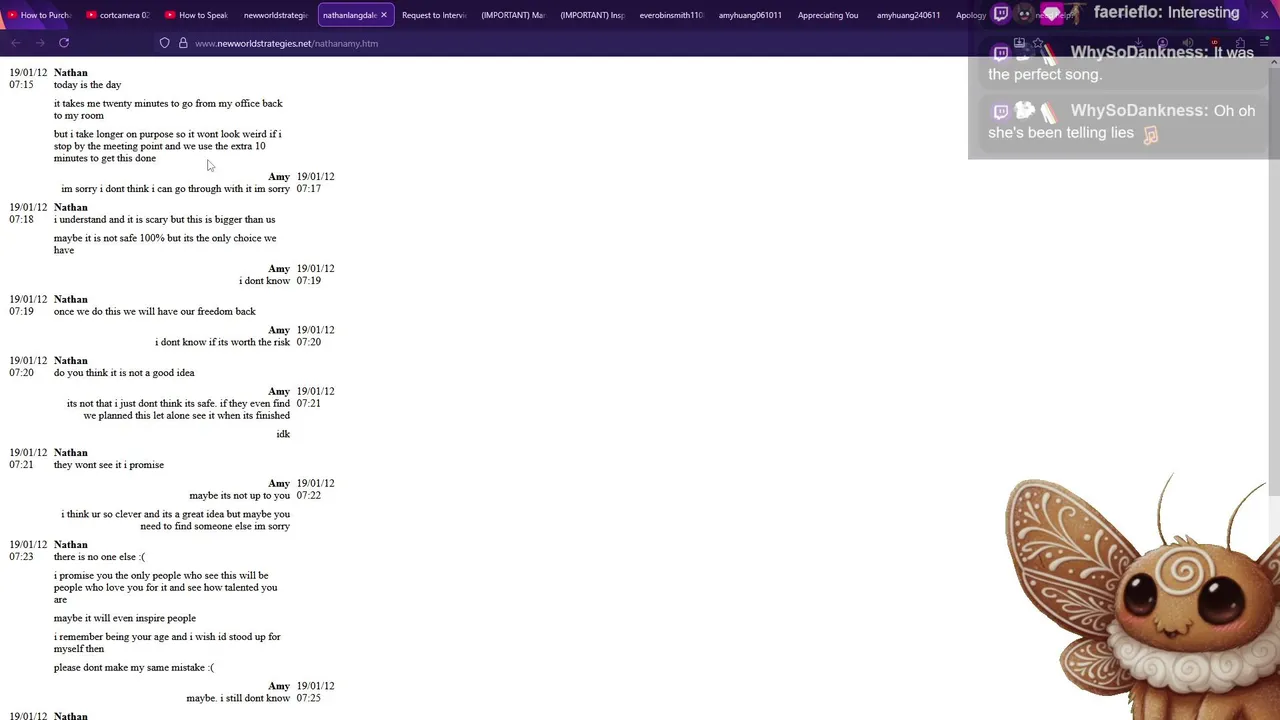Switch to the How to Purchase tab
This screenshot has height=720, width=1280.
[40, 15]
